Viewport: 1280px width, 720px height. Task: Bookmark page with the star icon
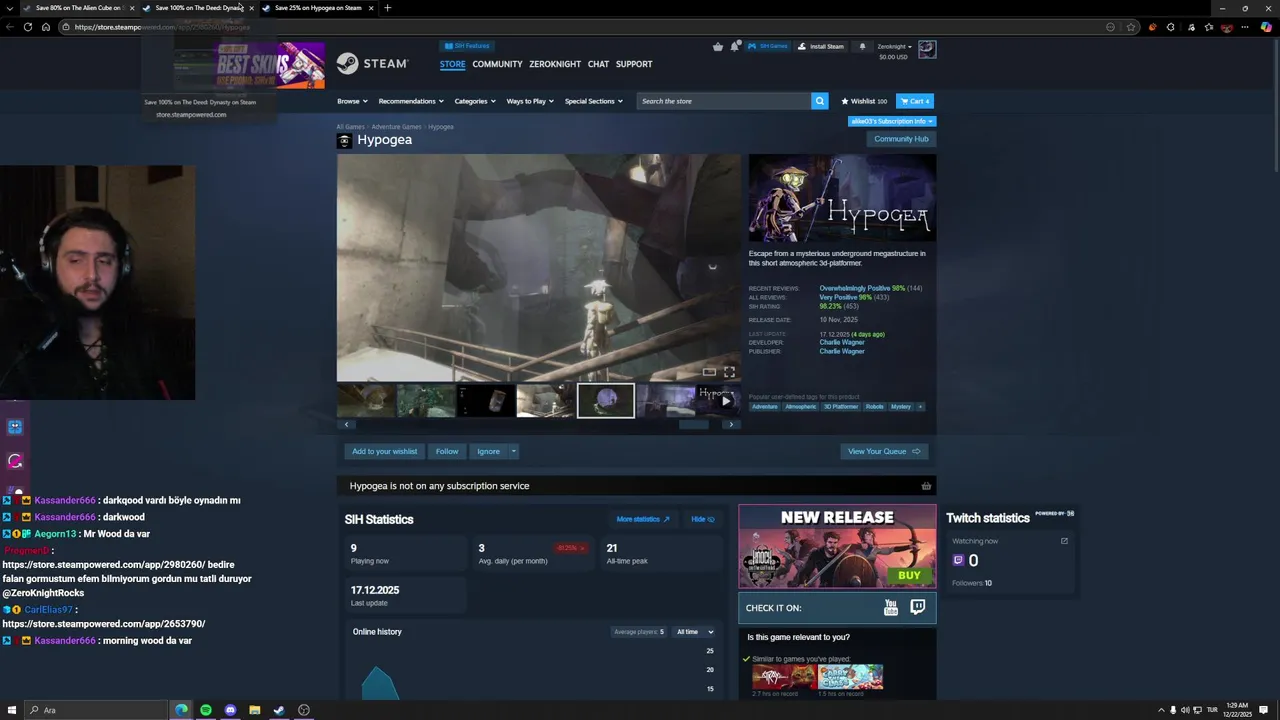point(1131,27)
